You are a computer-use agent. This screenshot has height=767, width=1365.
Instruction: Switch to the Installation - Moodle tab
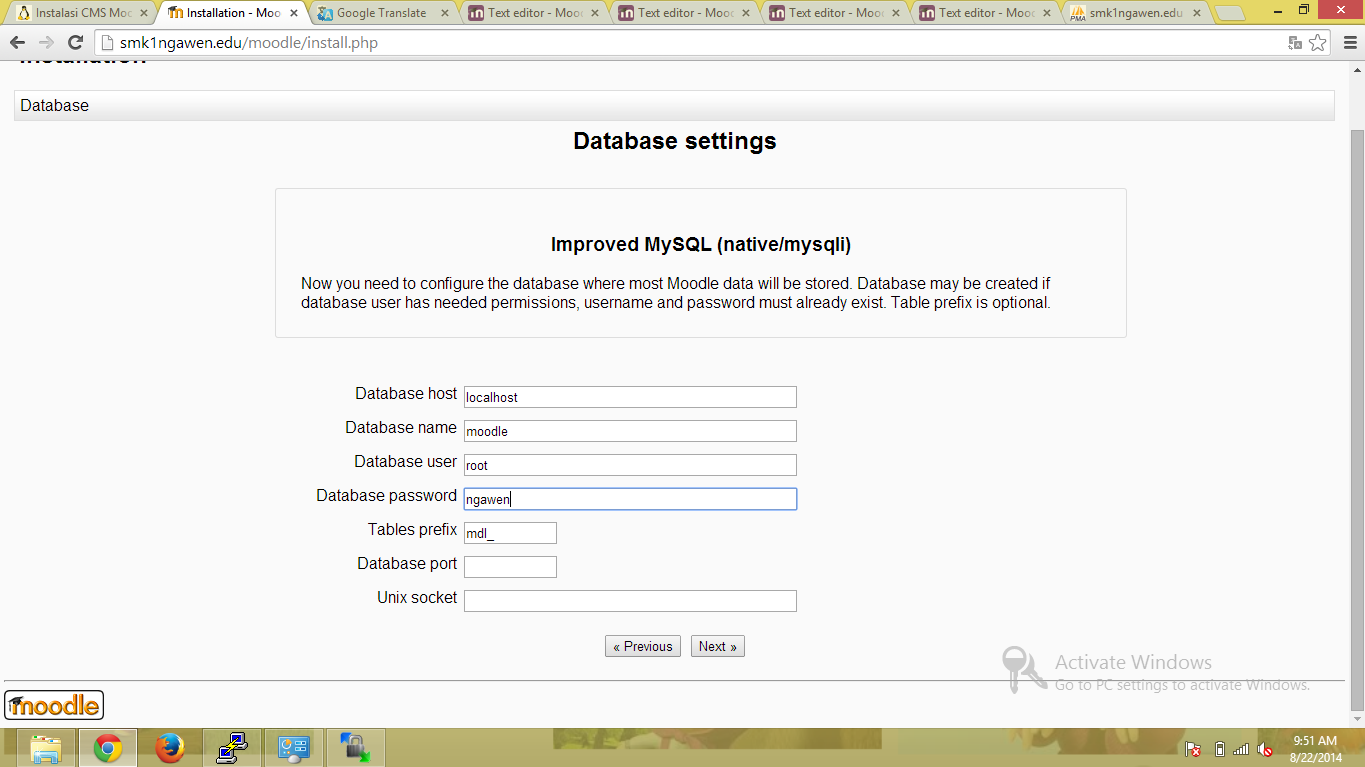[232, 13]
